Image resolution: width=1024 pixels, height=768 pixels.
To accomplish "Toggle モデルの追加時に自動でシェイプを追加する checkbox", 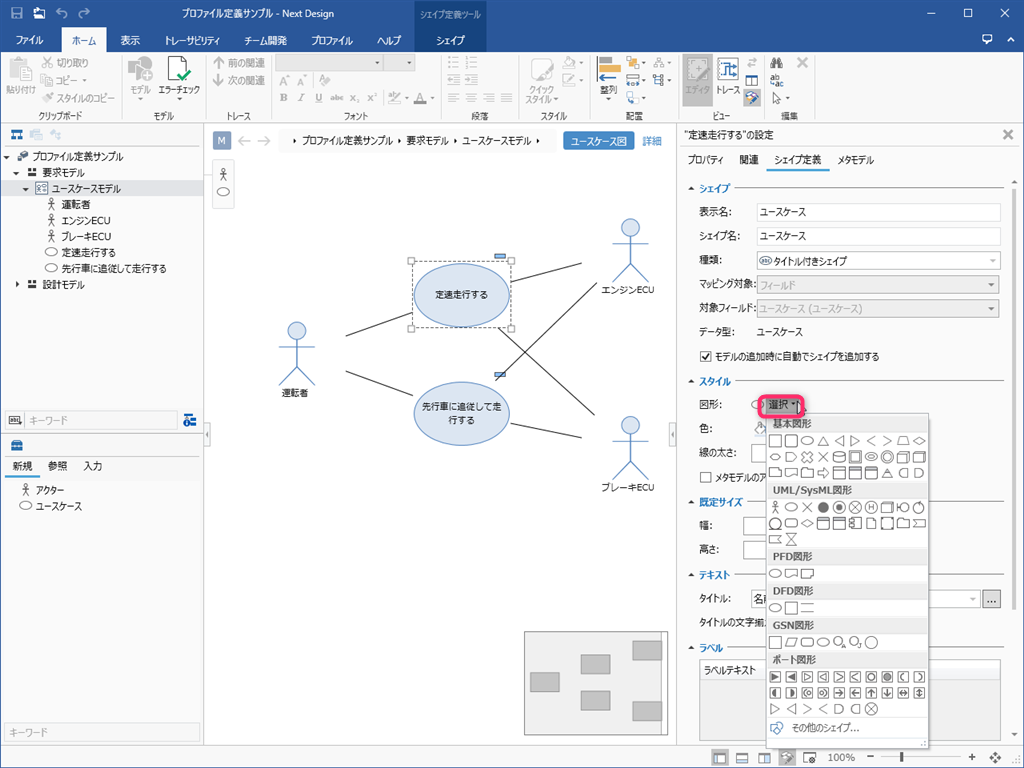I will (x=706, y=356).
